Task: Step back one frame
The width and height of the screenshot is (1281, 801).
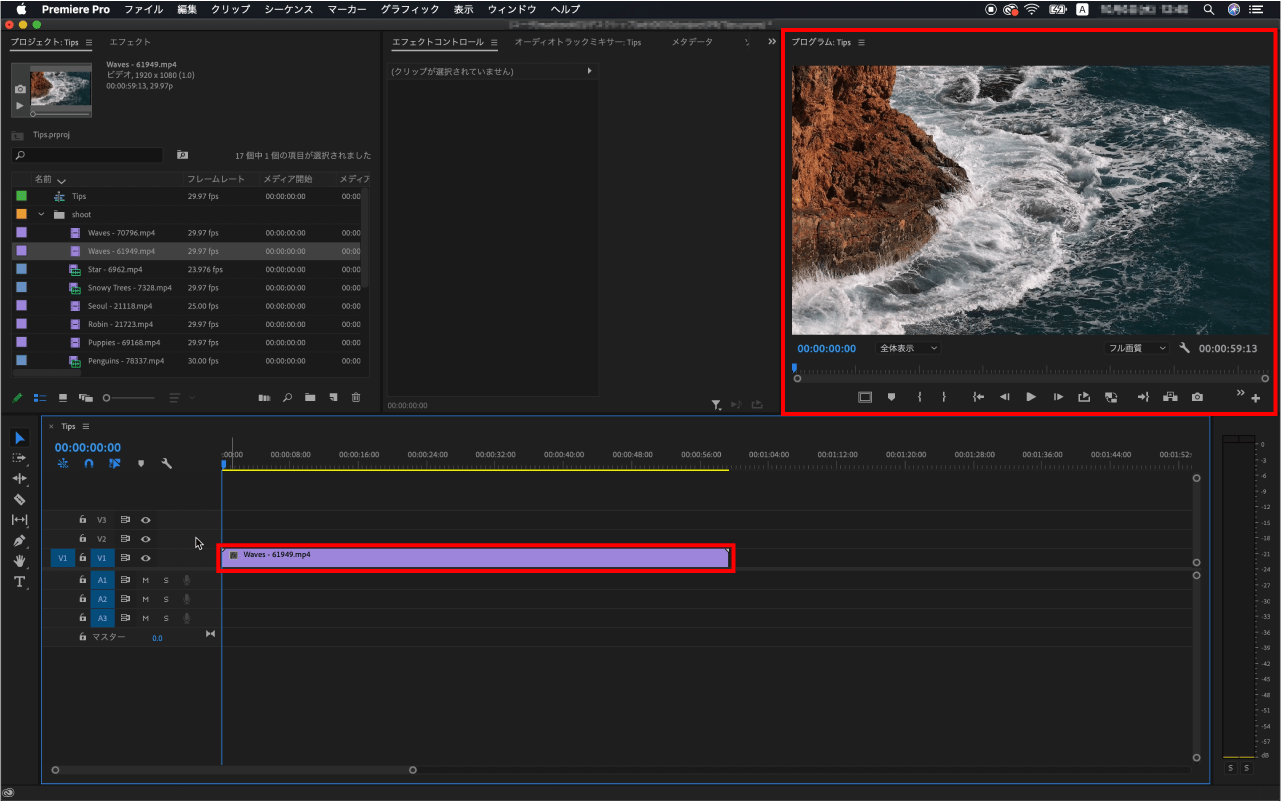Action: (x=1005, y=397)
